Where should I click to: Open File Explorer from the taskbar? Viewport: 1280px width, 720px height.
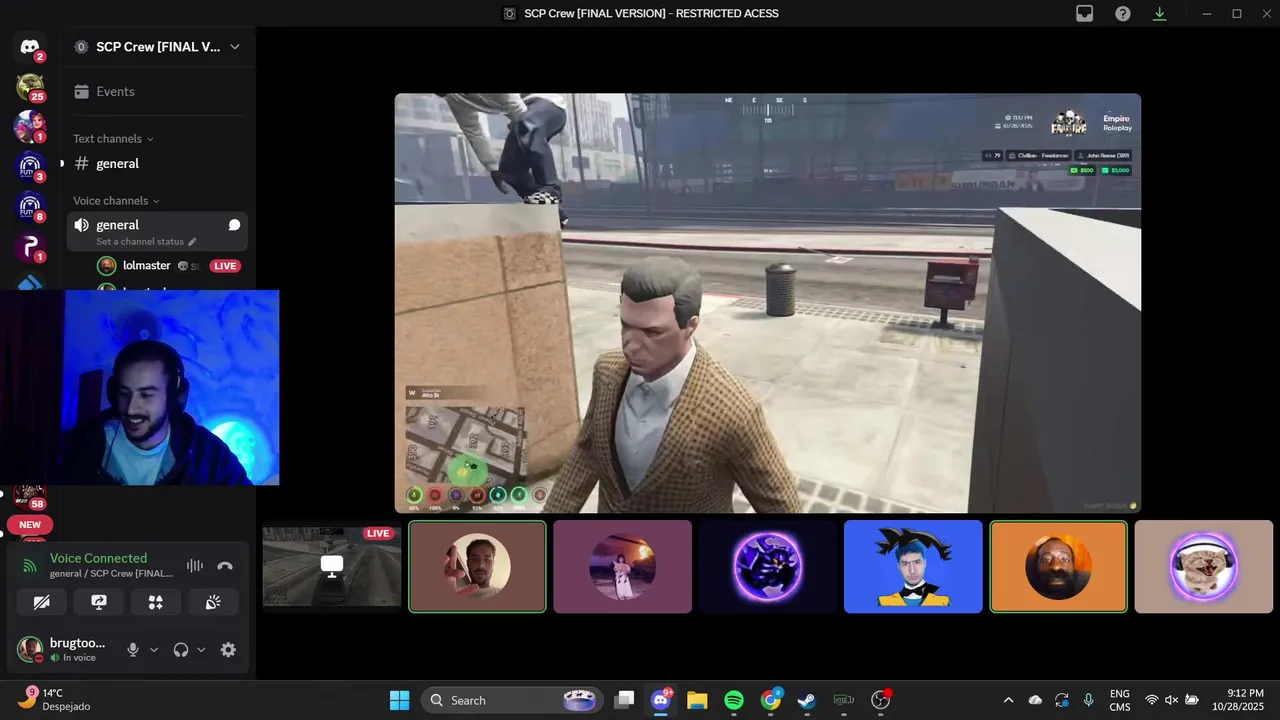697,700
